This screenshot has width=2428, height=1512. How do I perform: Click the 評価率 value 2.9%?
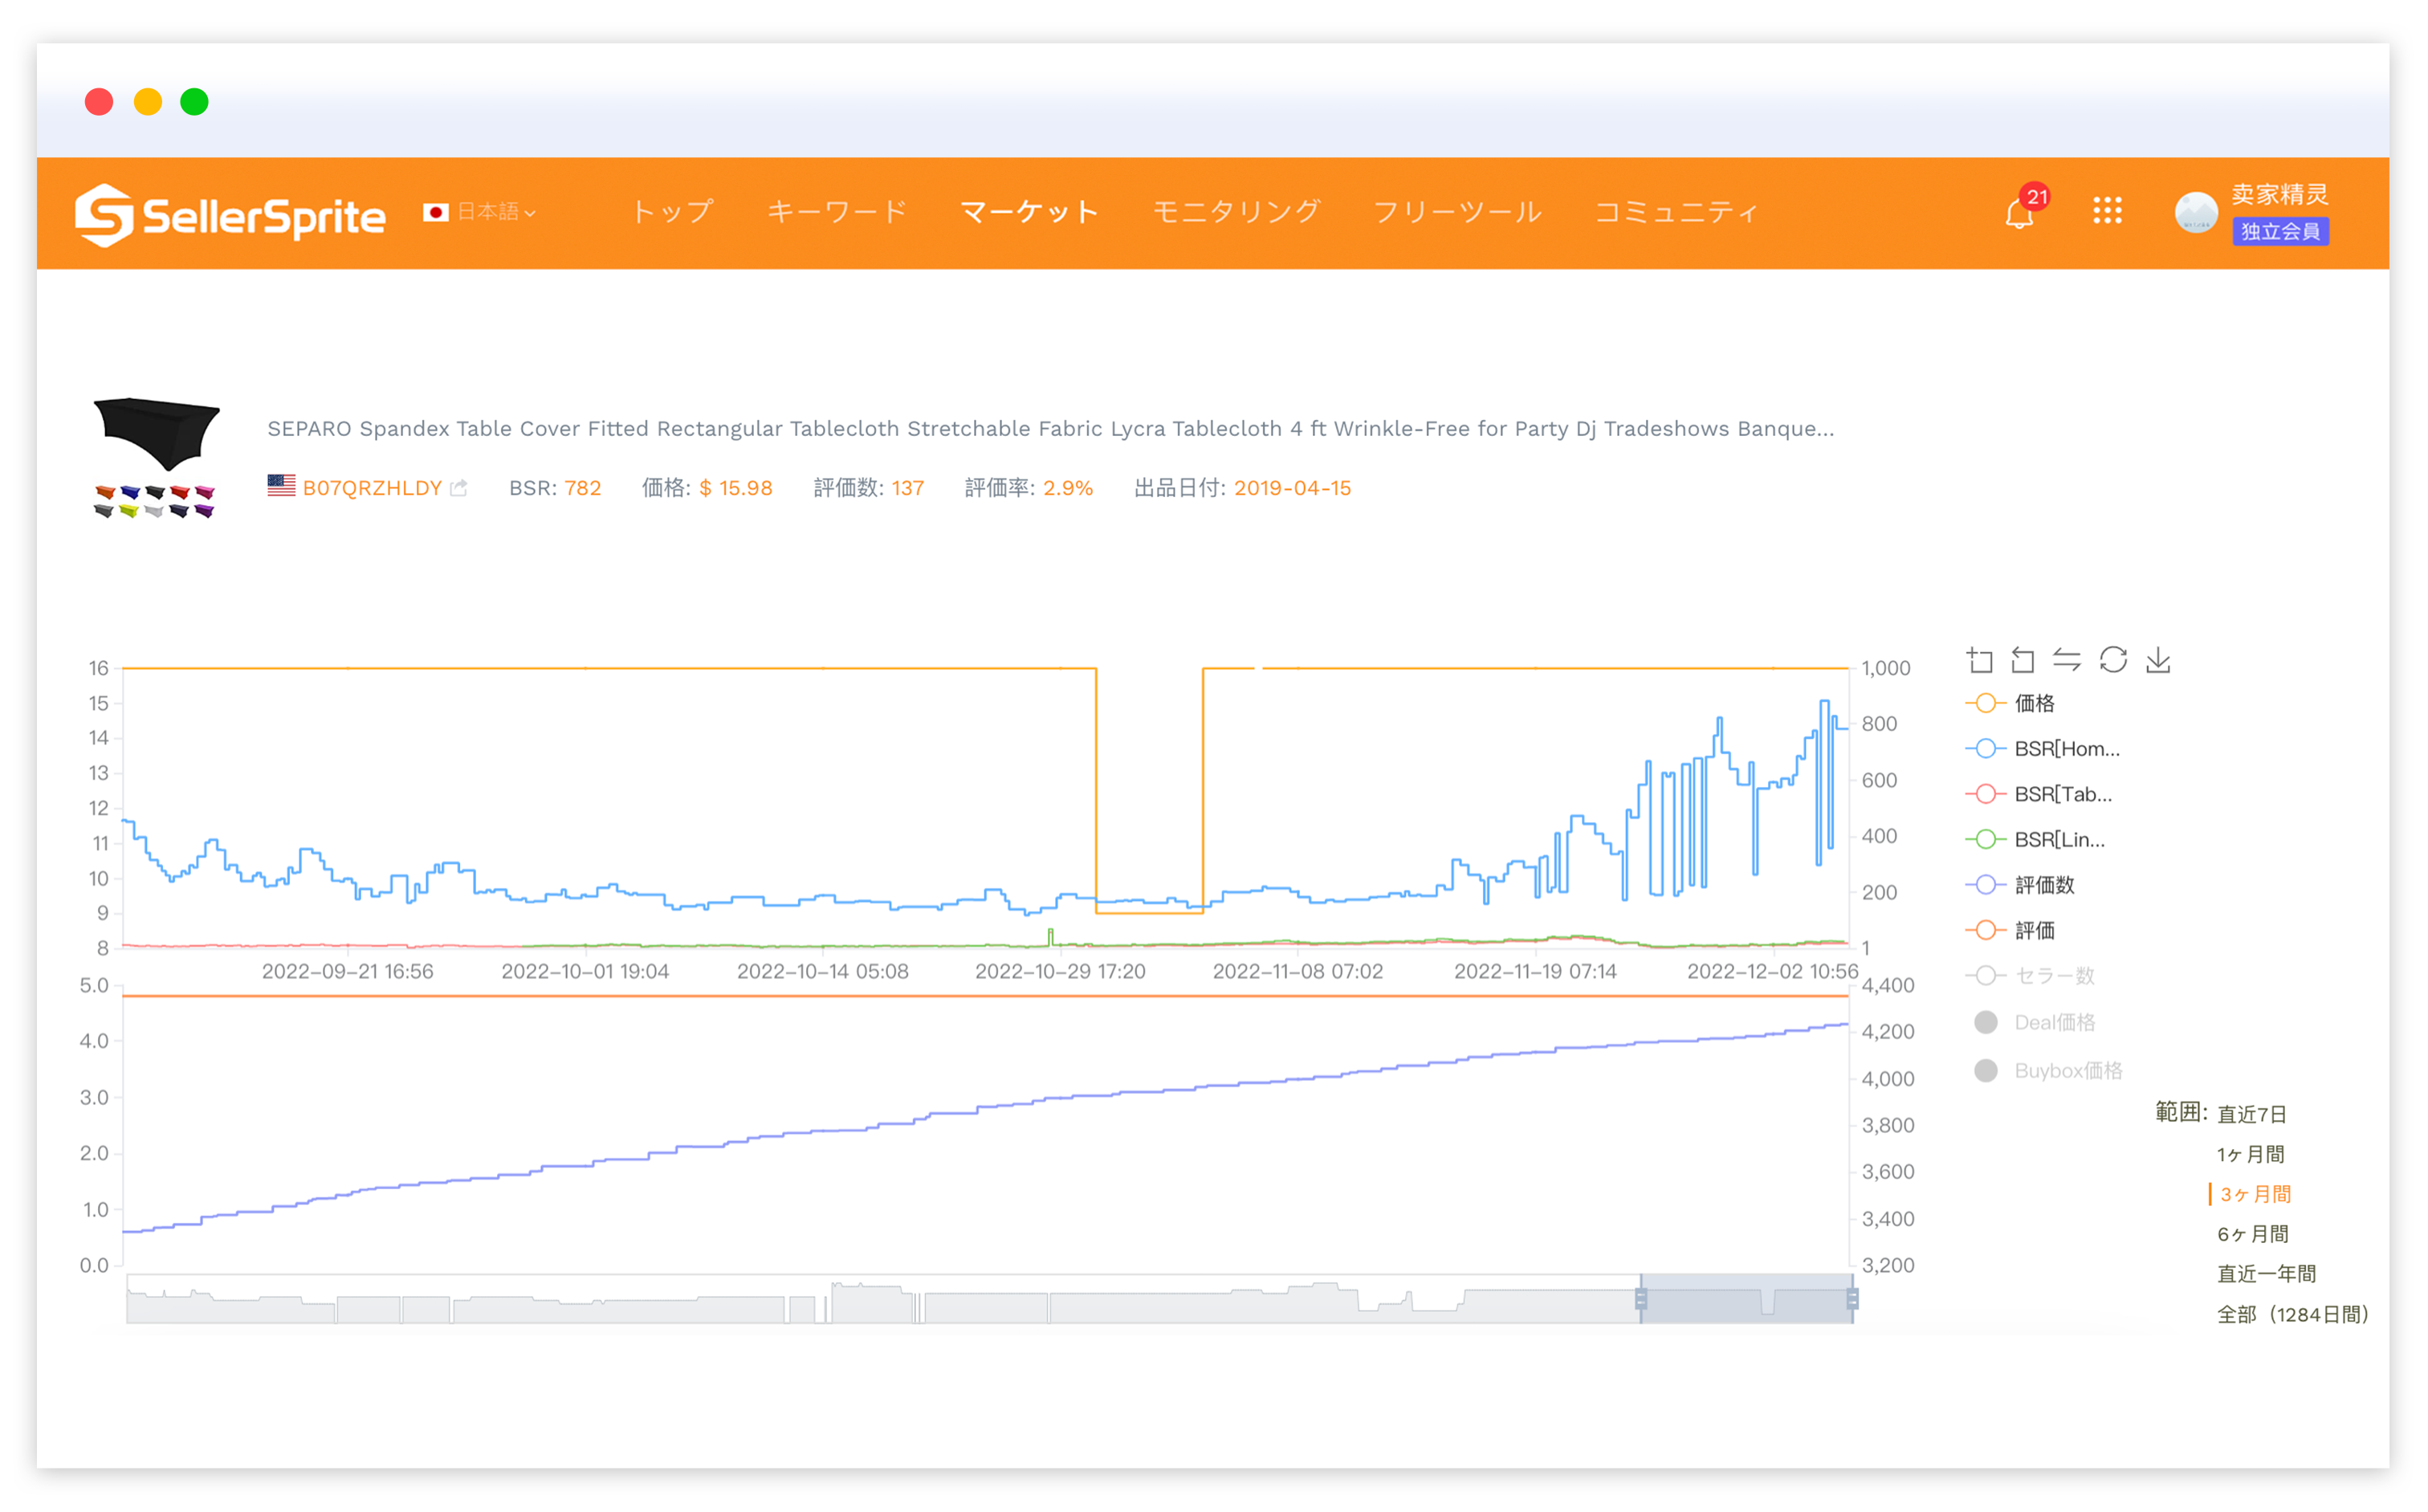pyautogui.click(x=1068, y=488)
